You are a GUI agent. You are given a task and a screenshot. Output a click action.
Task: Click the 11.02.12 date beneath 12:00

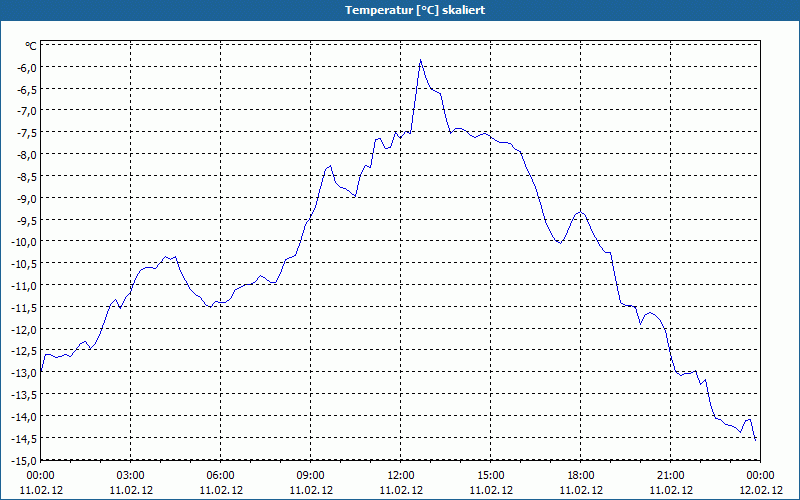point(401,490)
